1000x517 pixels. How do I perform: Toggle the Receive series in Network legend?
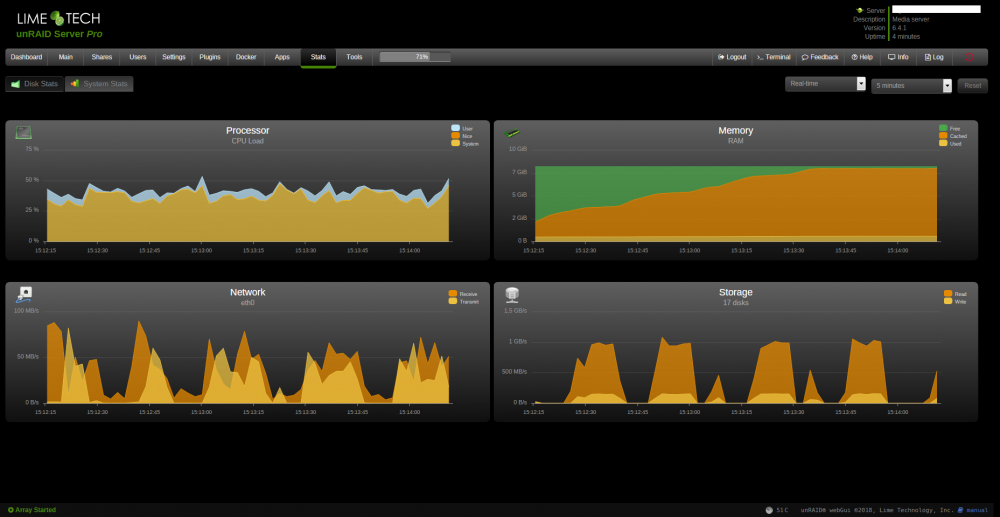[463, 294]
